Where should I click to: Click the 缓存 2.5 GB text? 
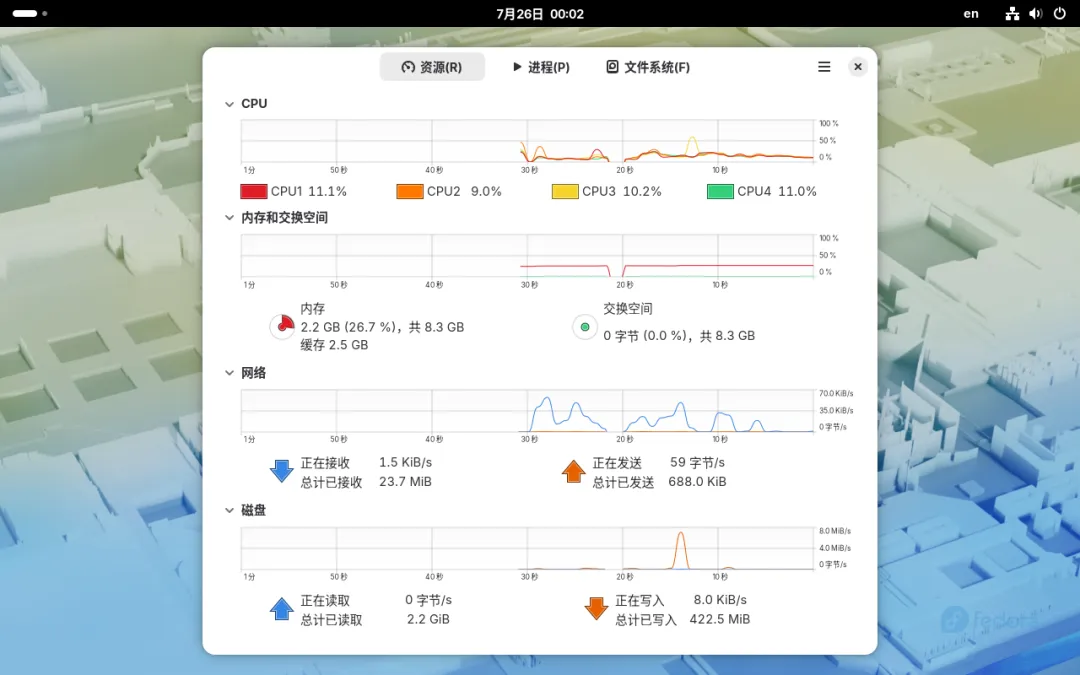334,345
